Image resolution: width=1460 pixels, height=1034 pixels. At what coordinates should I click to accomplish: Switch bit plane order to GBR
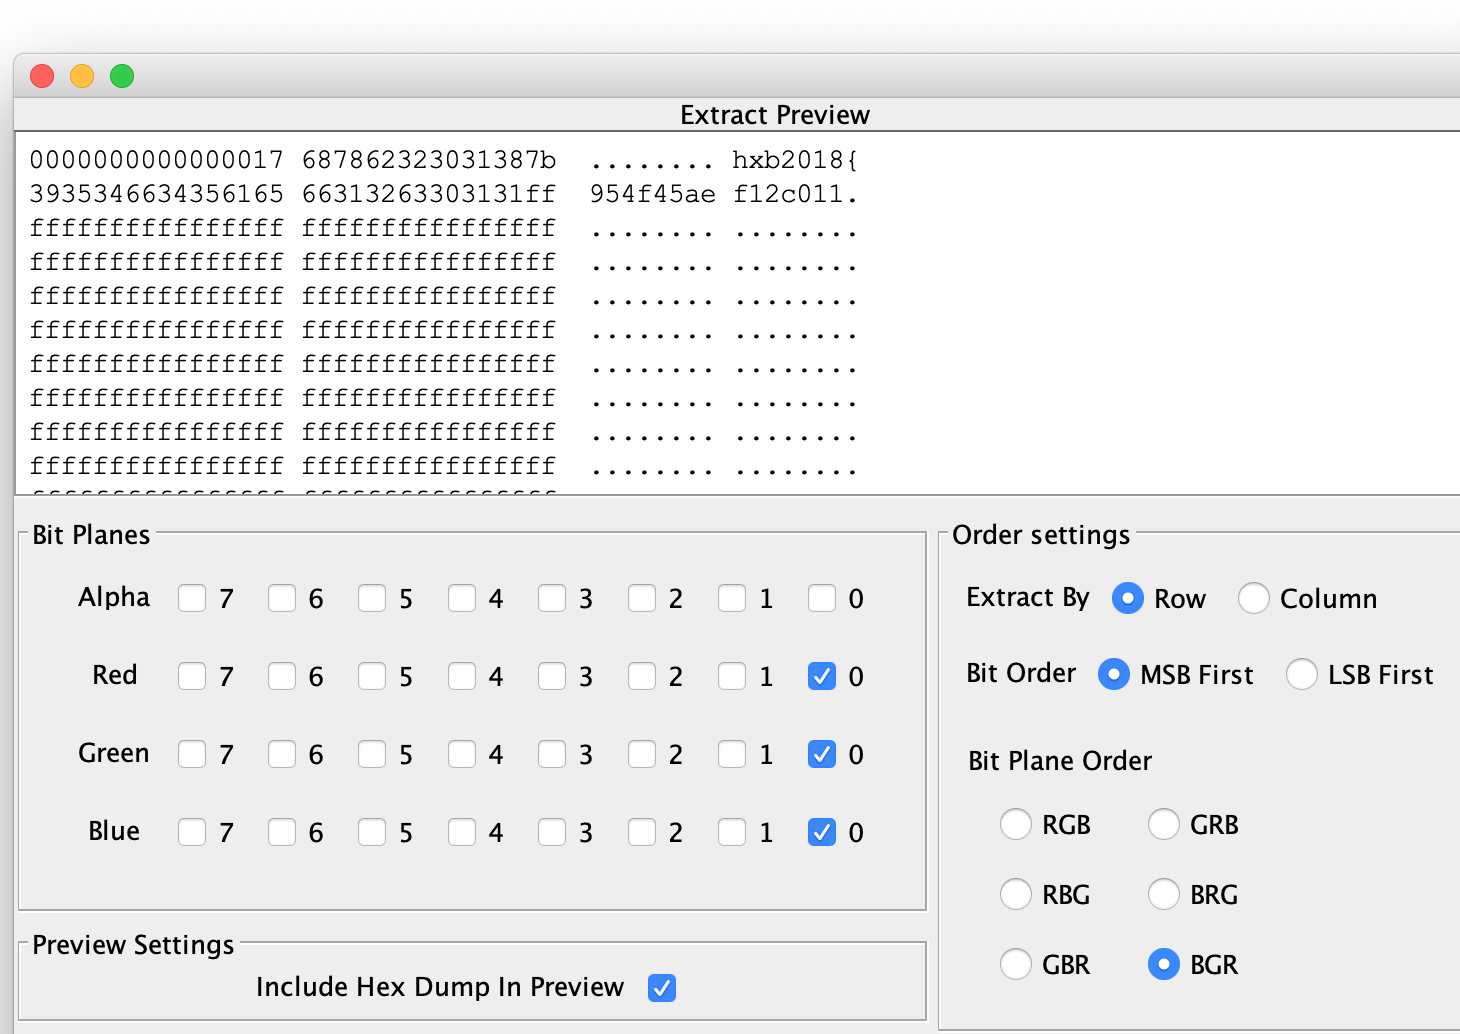click(x=1016, y=965)
